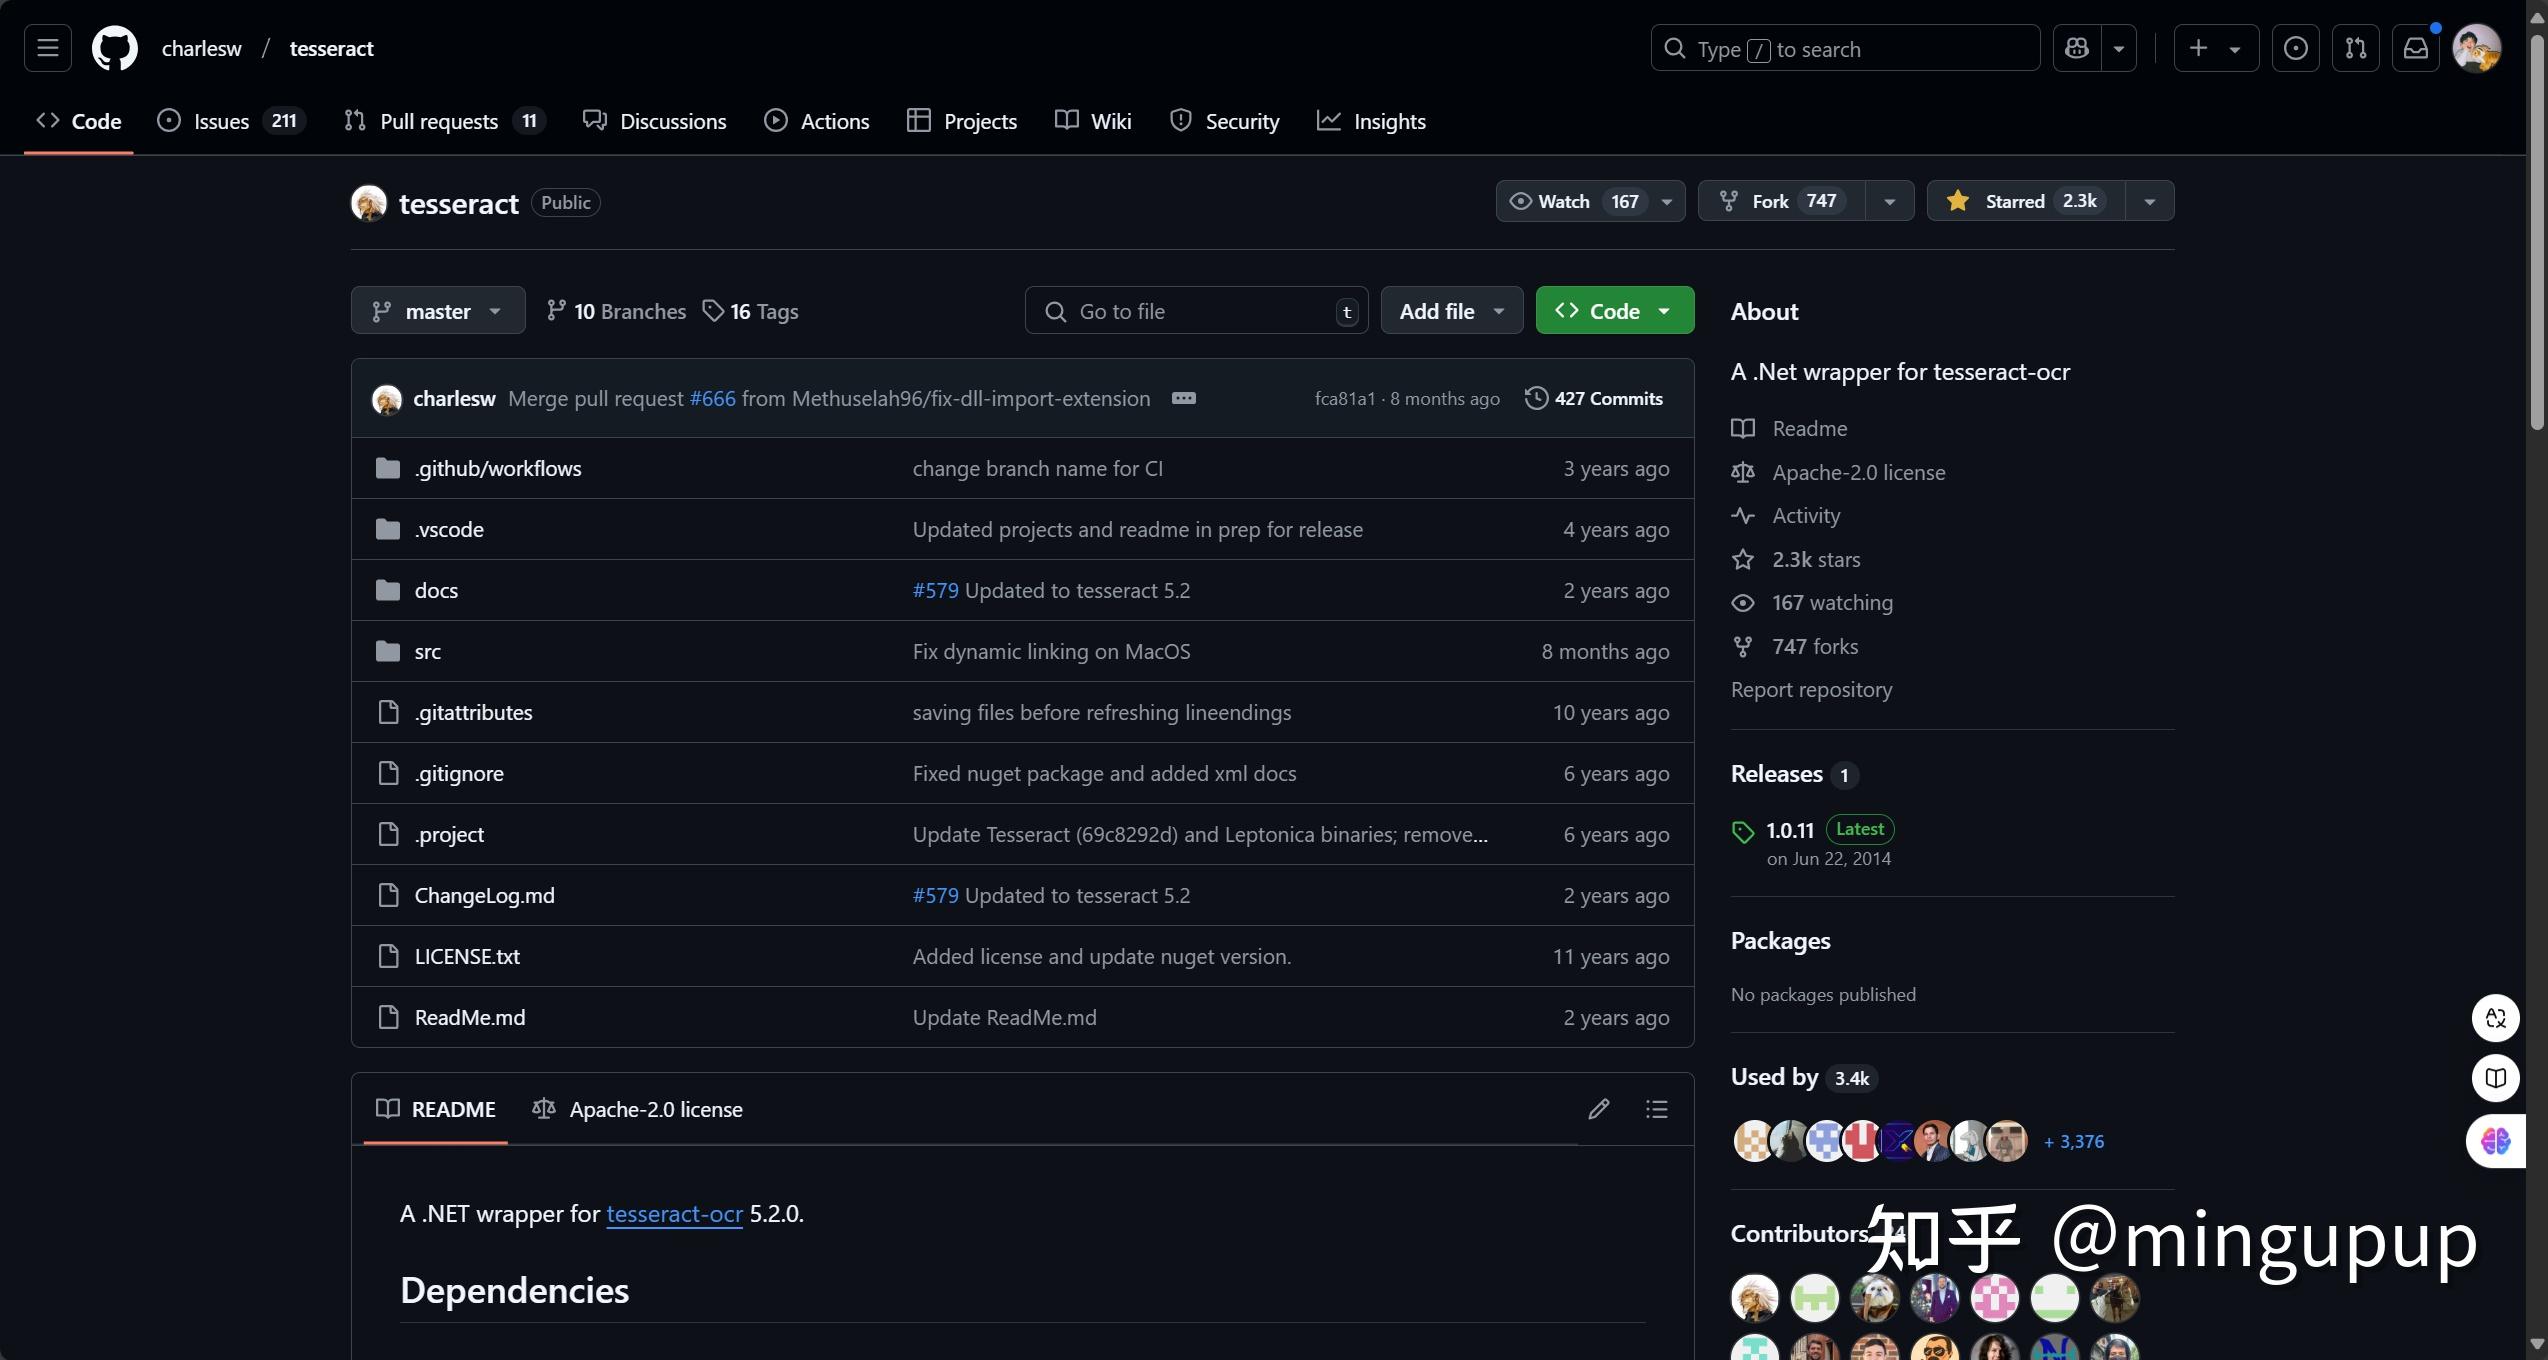Toggle Watch on the repository
The image size is (2548, 1360).
pyautogui.click(x=1574, y=201)
